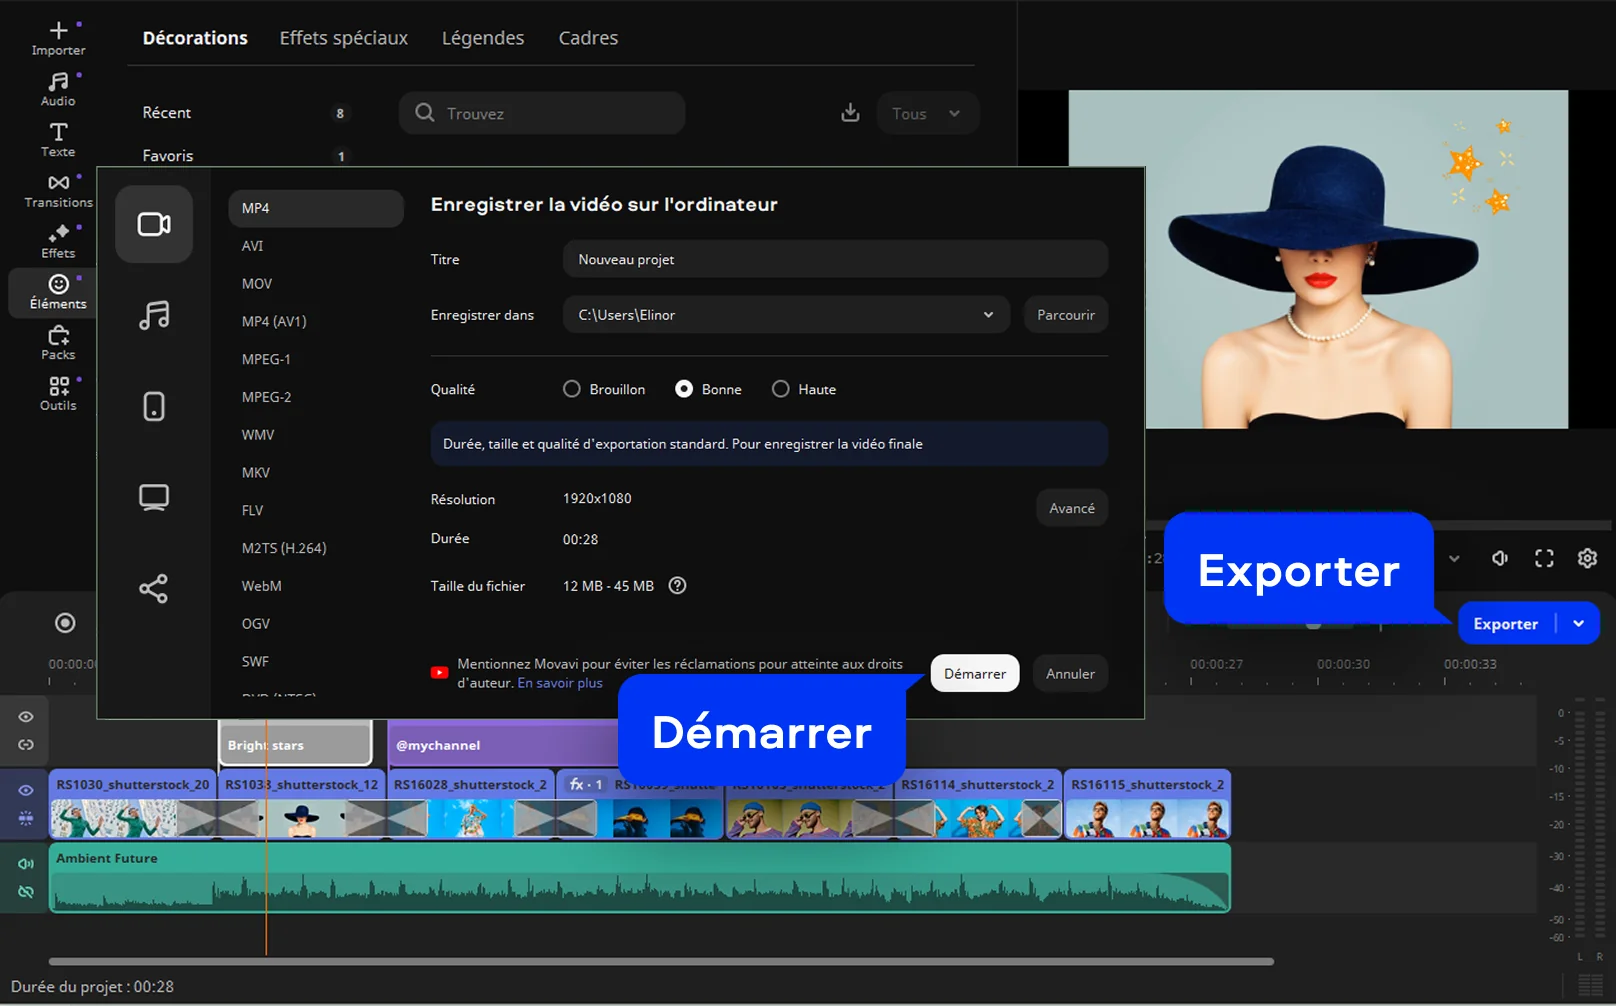Open the Tous filter dropdown
This screenshot has width=1616, height=1006.
click(927, 113)
